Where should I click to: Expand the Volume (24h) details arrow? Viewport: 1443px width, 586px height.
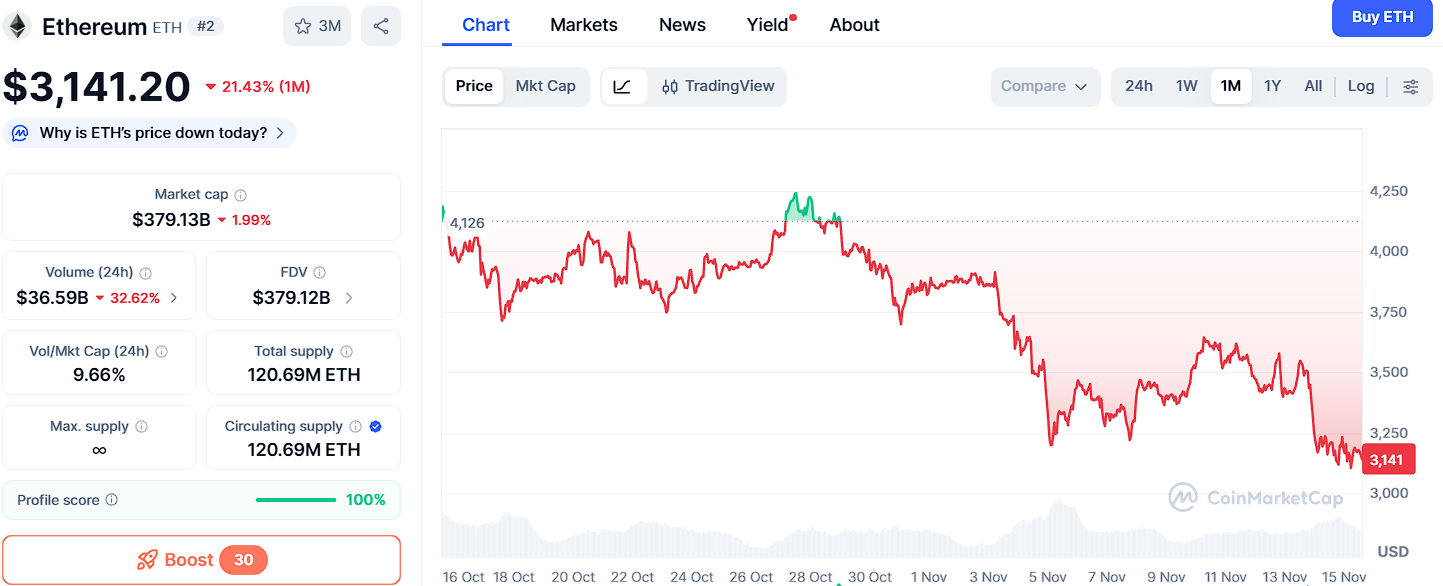[174, 298]
